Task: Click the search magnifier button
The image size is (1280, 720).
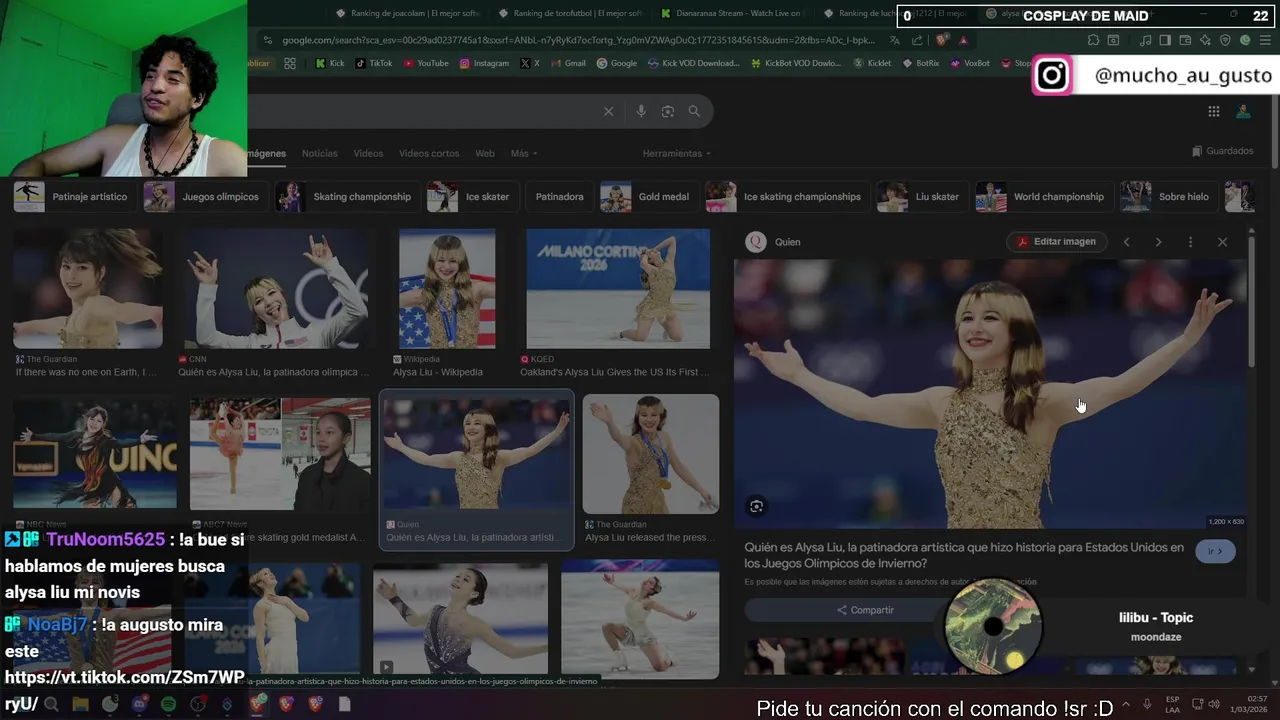Action: pyautogui.click(x=694, y=111)
